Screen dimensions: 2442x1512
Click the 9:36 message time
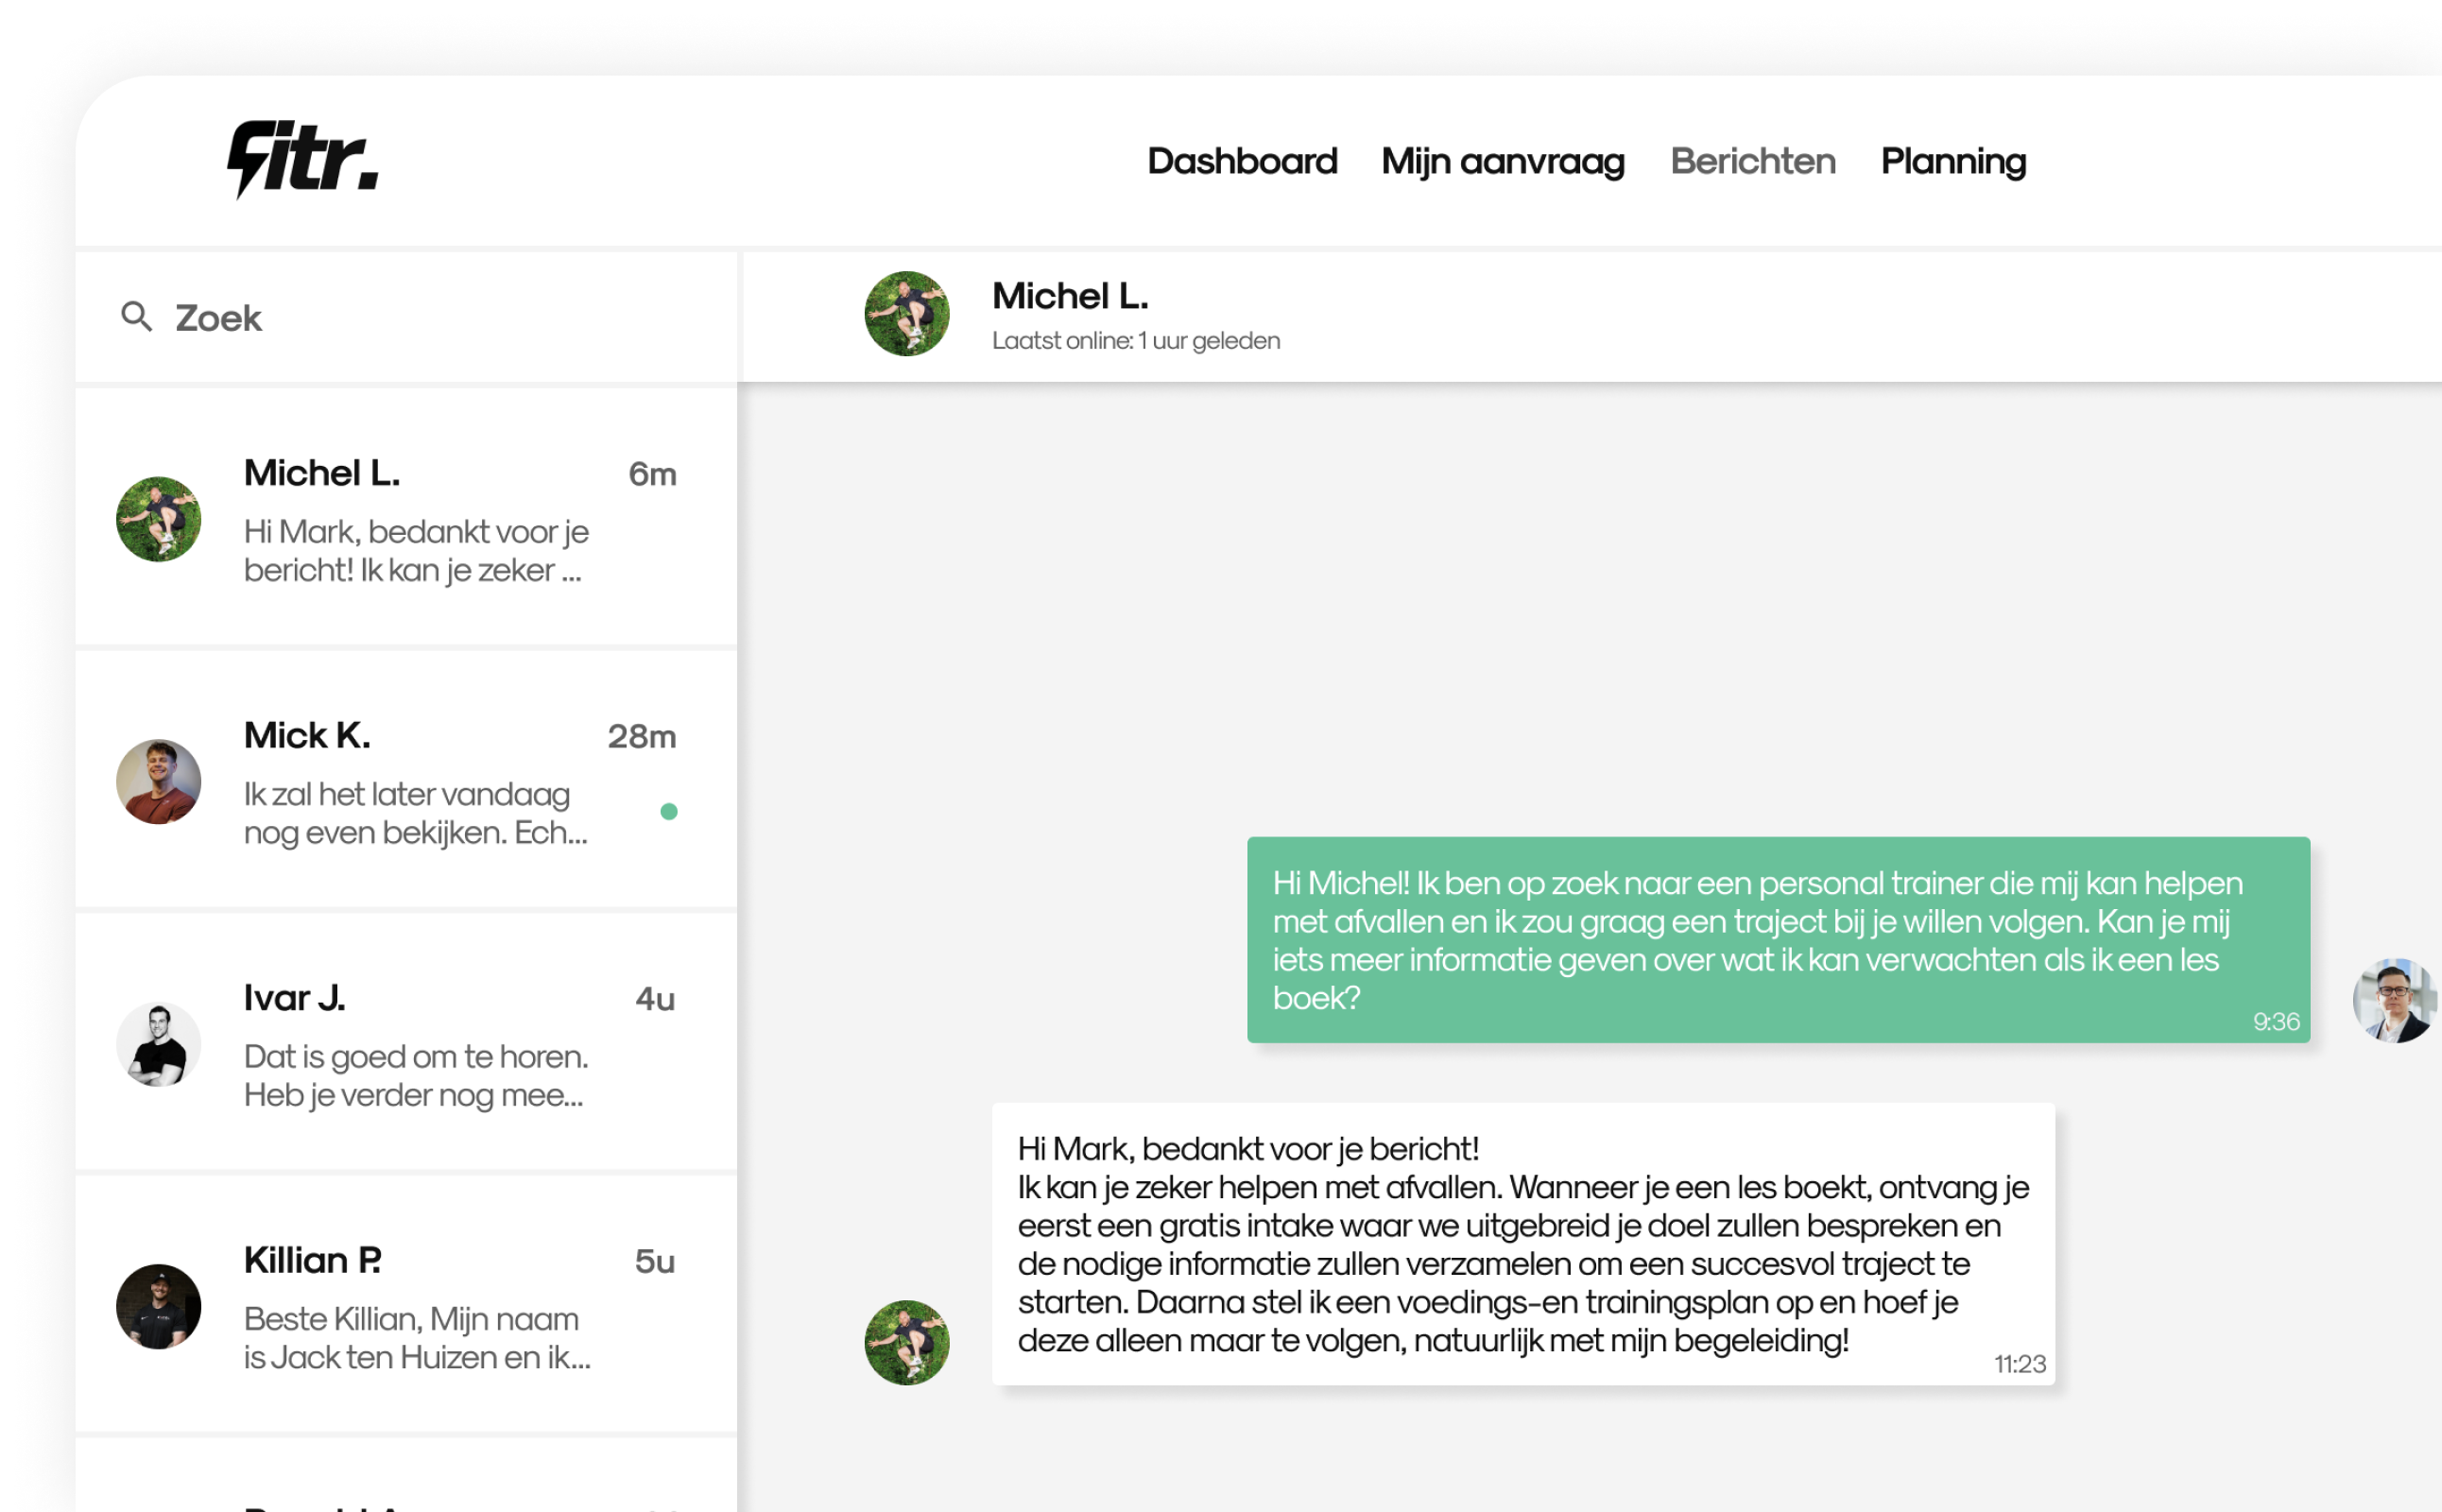point(2276,1021)
